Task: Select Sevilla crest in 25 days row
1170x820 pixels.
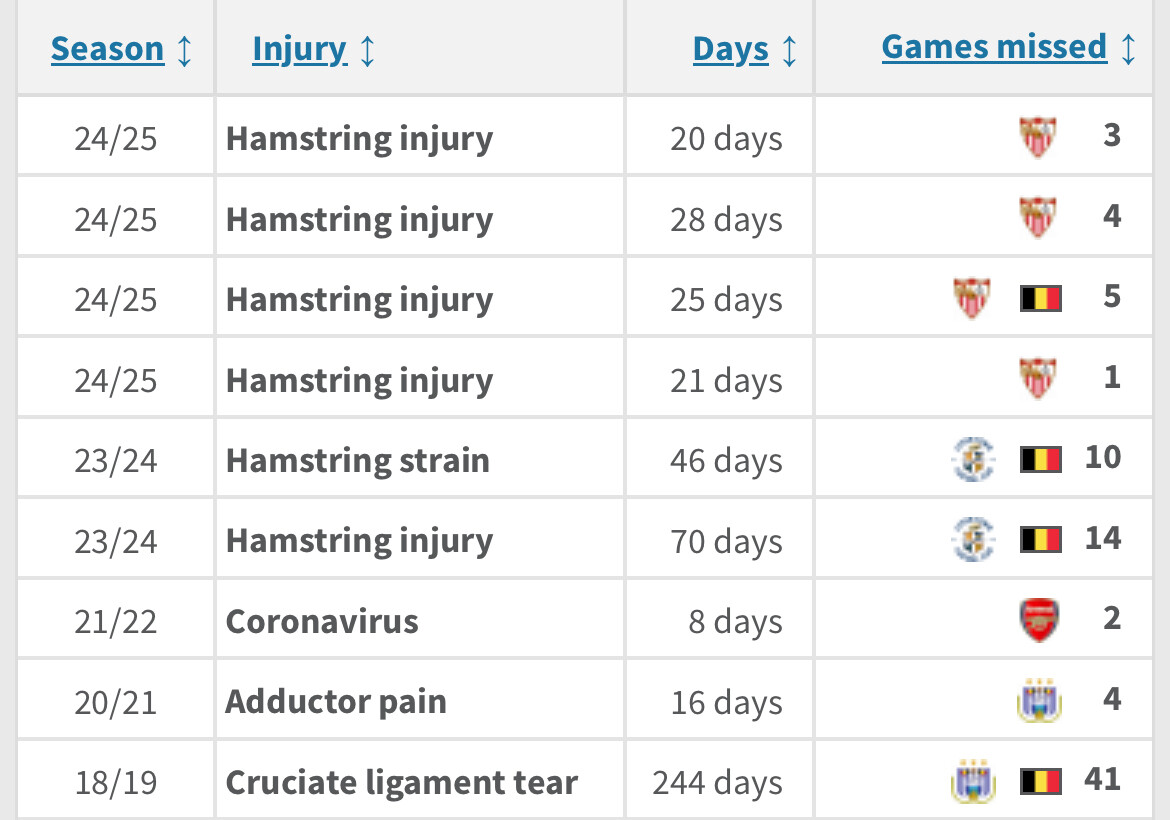Action: click(x=972, y=298)
